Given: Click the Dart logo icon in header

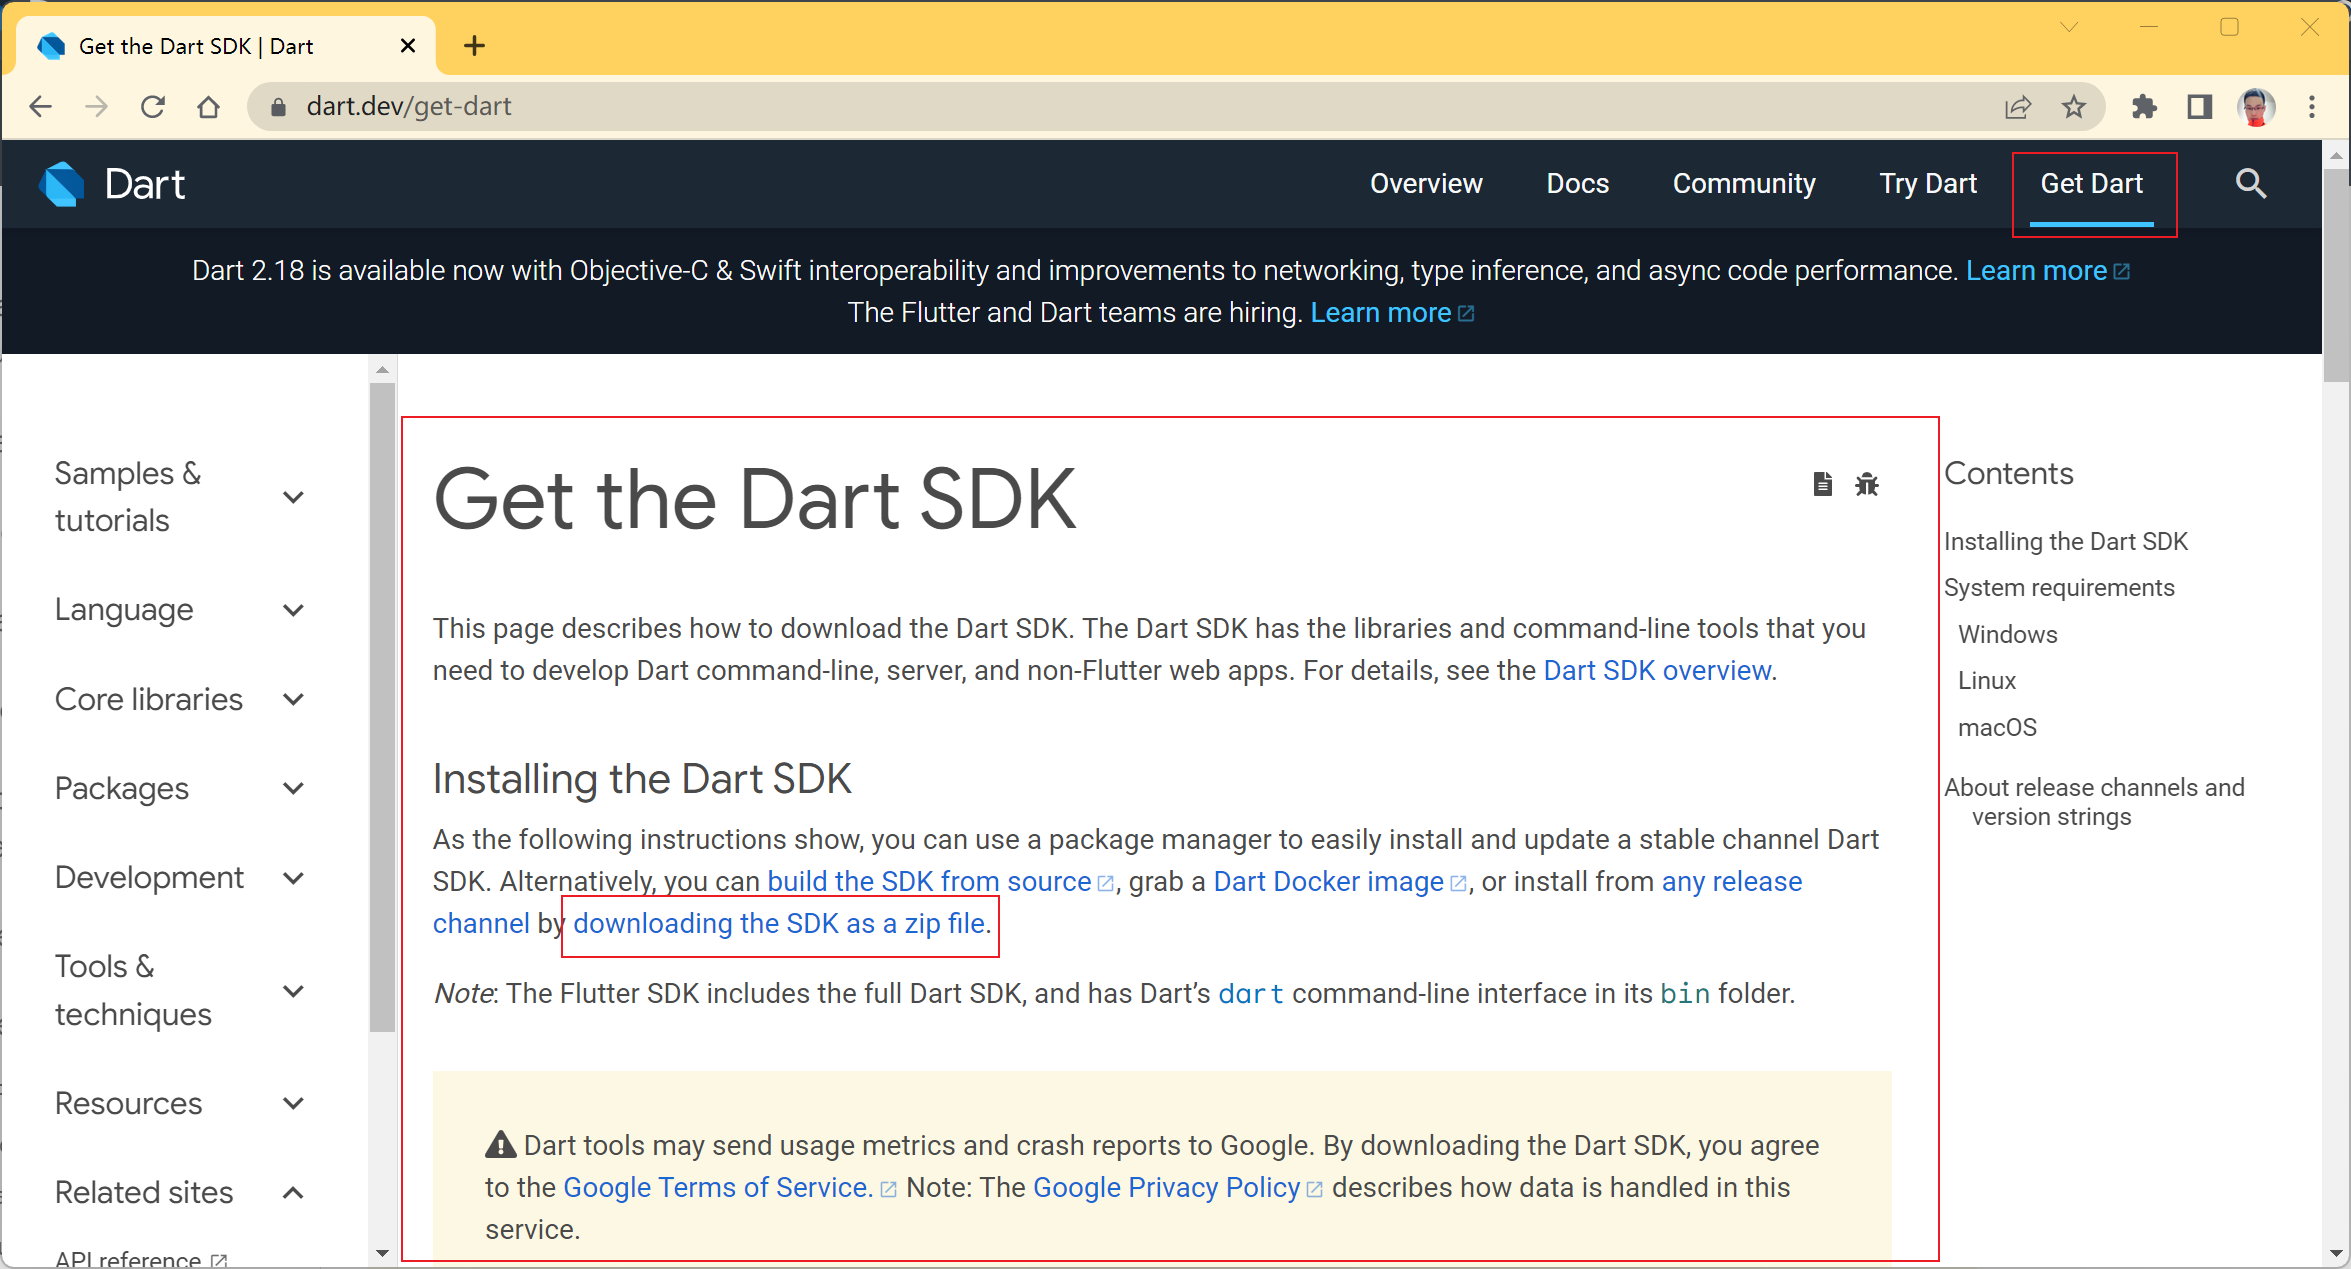Looking at the screenshot, I should point(62,184).
